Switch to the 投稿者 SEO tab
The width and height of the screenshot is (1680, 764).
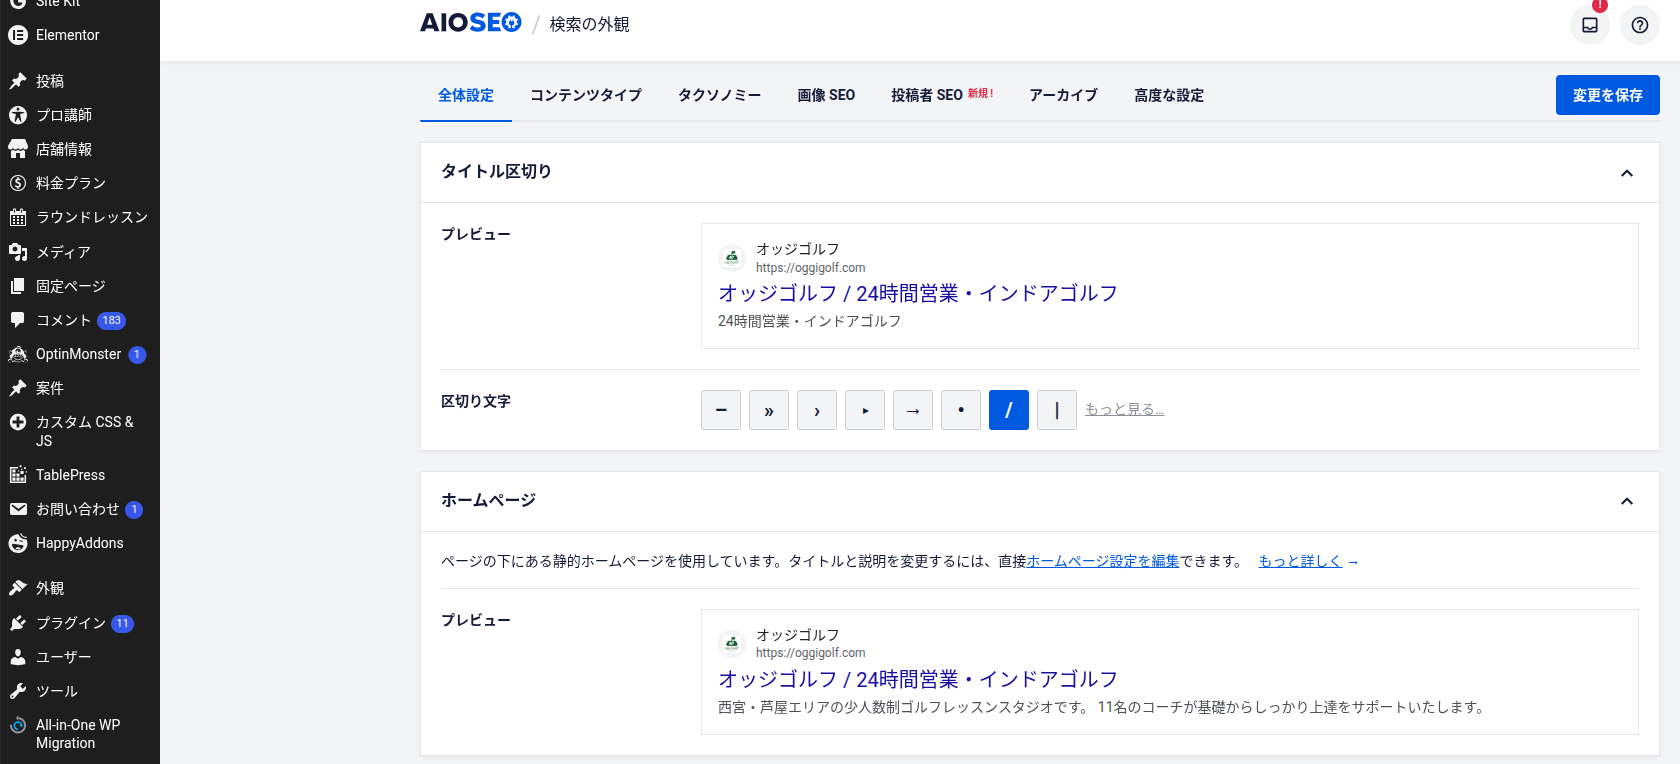tap(942, 95)
